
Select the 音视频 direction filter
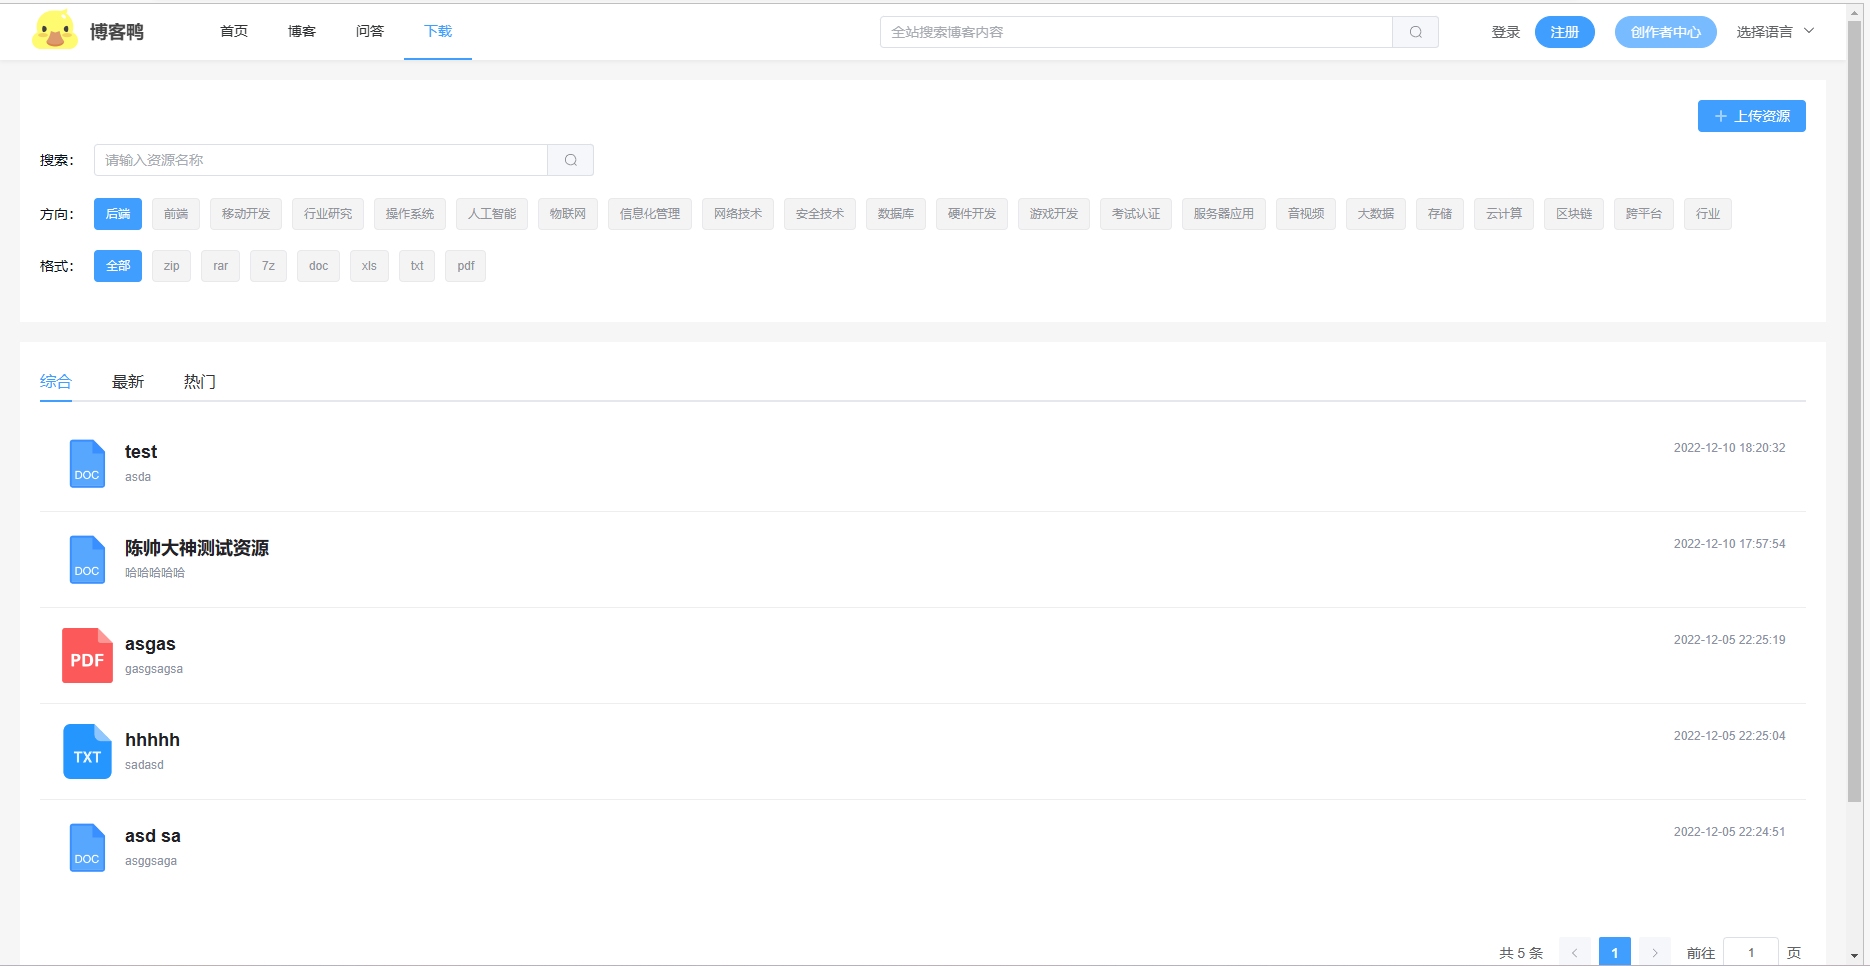[1306, 214]
